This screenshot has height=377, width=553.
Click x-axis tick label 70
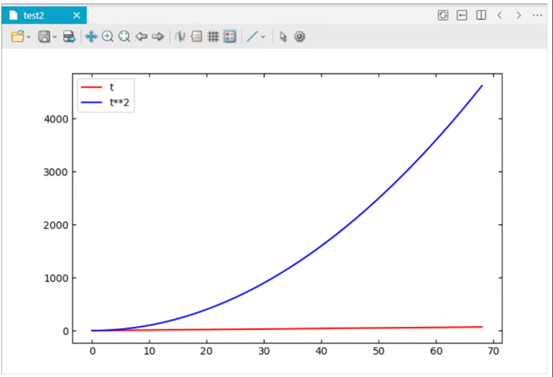494,351
